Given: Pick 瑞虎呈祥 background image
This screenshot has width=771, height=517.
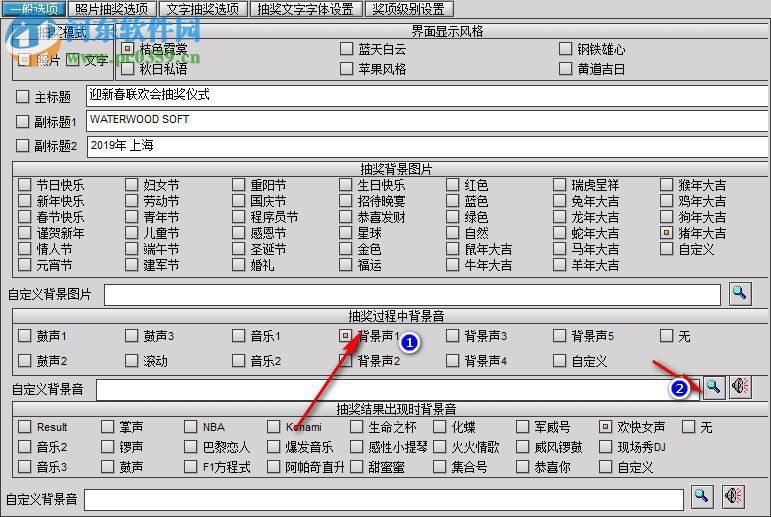Looking at the screenshot, I should pyautogui.click(x=560, y=185).
